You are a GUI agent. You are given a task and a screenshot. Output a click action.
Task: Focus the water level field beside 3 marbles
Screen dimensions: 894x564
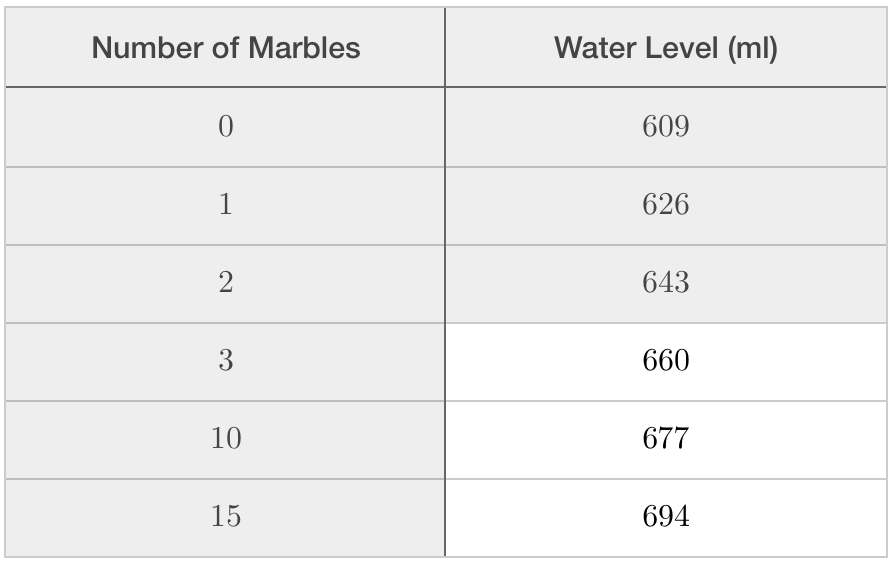coord(666,361)
